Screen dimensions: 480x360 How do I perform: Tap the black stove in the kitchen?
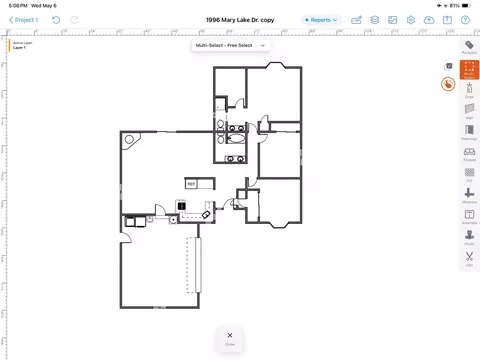tap(182, 206)
